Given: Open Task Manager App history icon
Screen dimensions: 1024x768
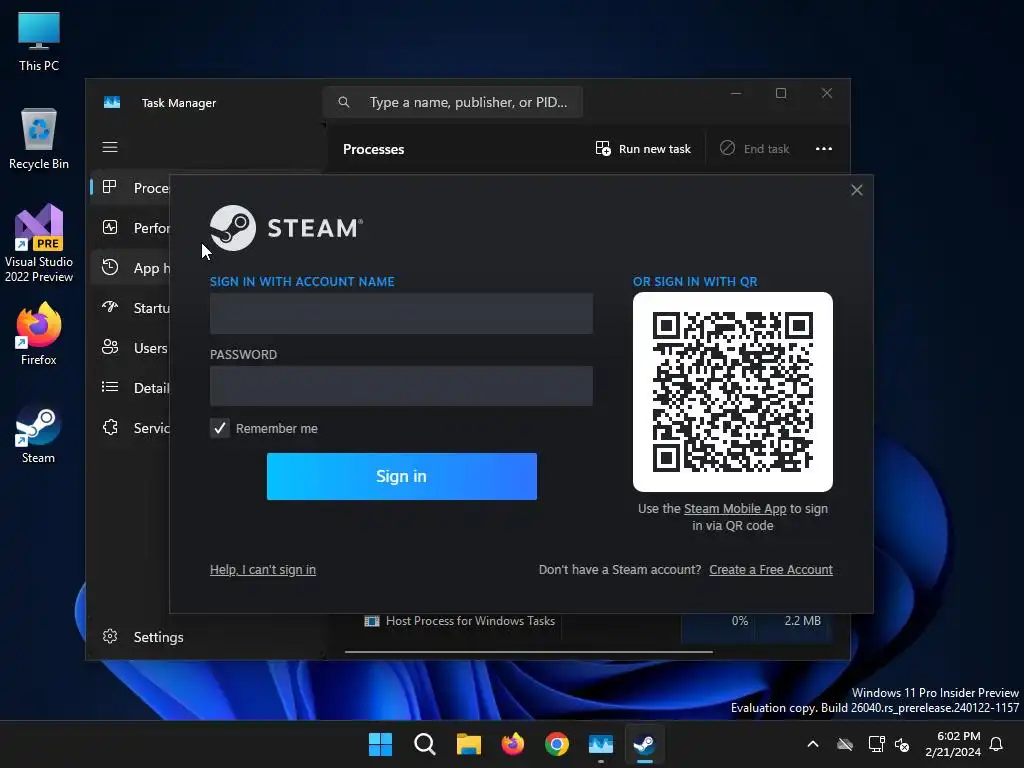Looking at the screenshot, I should coord(110,267).
